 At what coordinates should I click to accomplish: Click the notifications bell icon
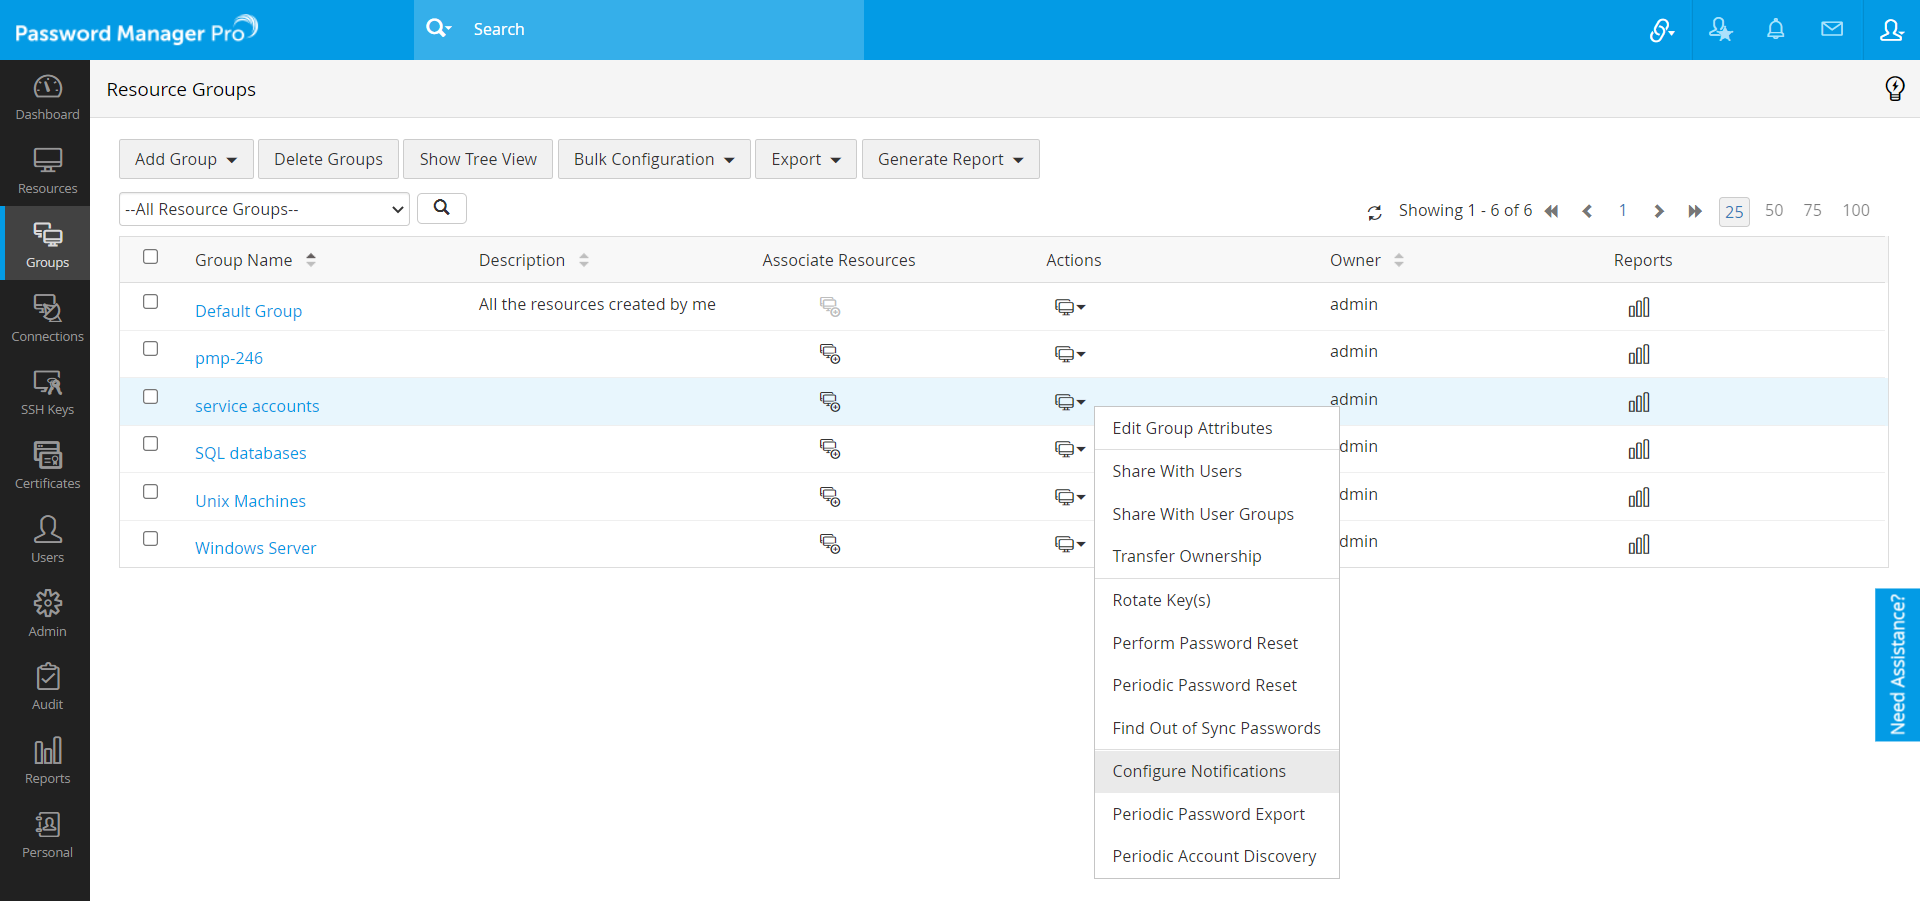pos(1775,30)
